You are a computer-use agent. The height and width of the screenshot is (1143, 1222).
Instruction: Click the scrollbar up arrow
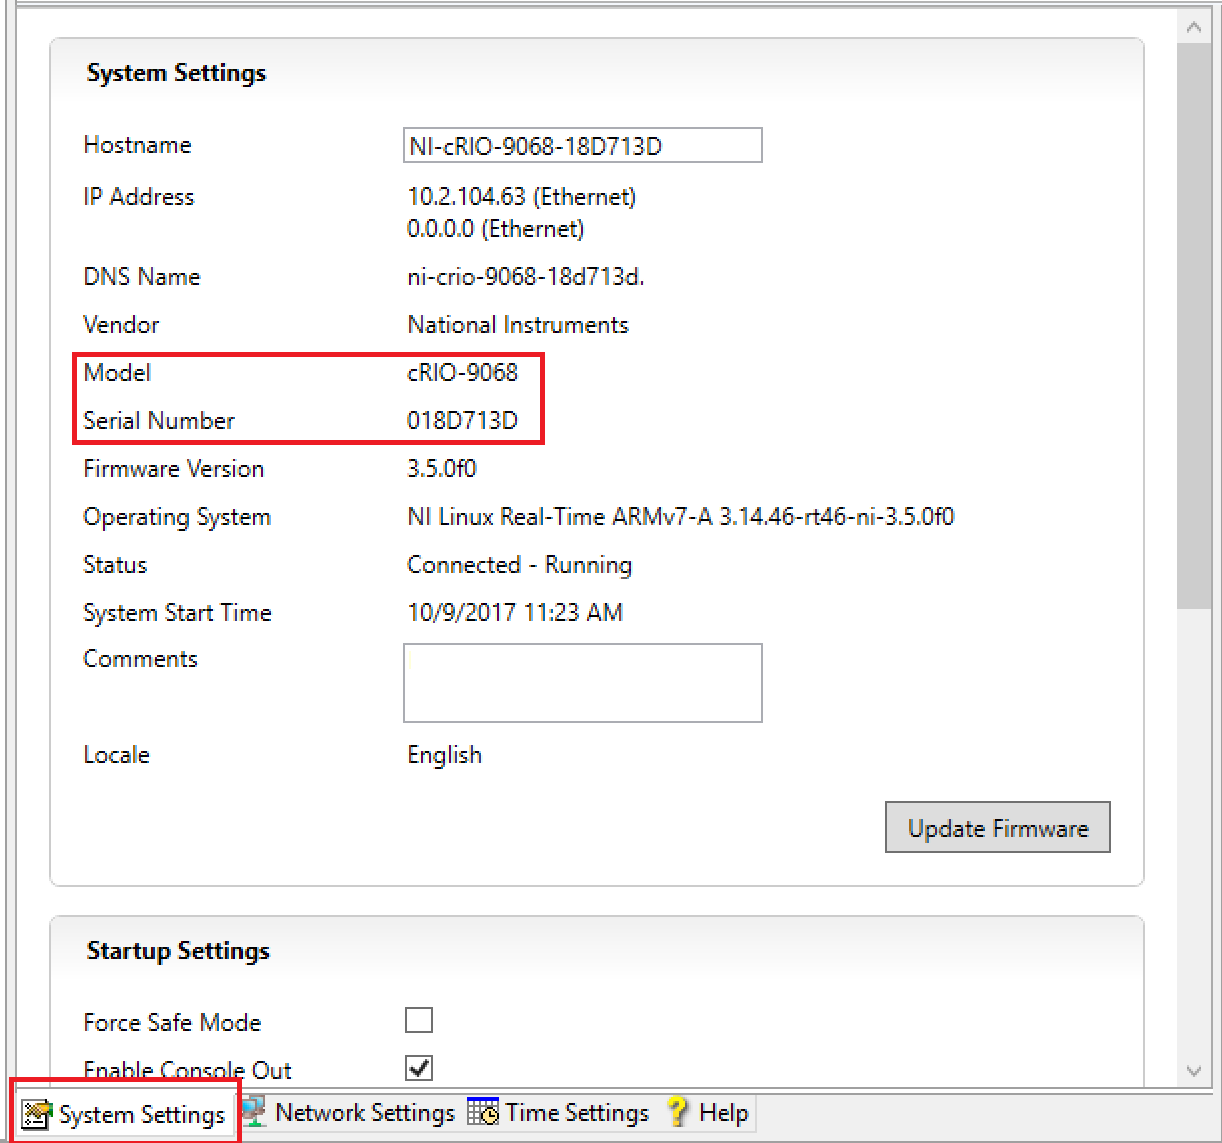1194,28
